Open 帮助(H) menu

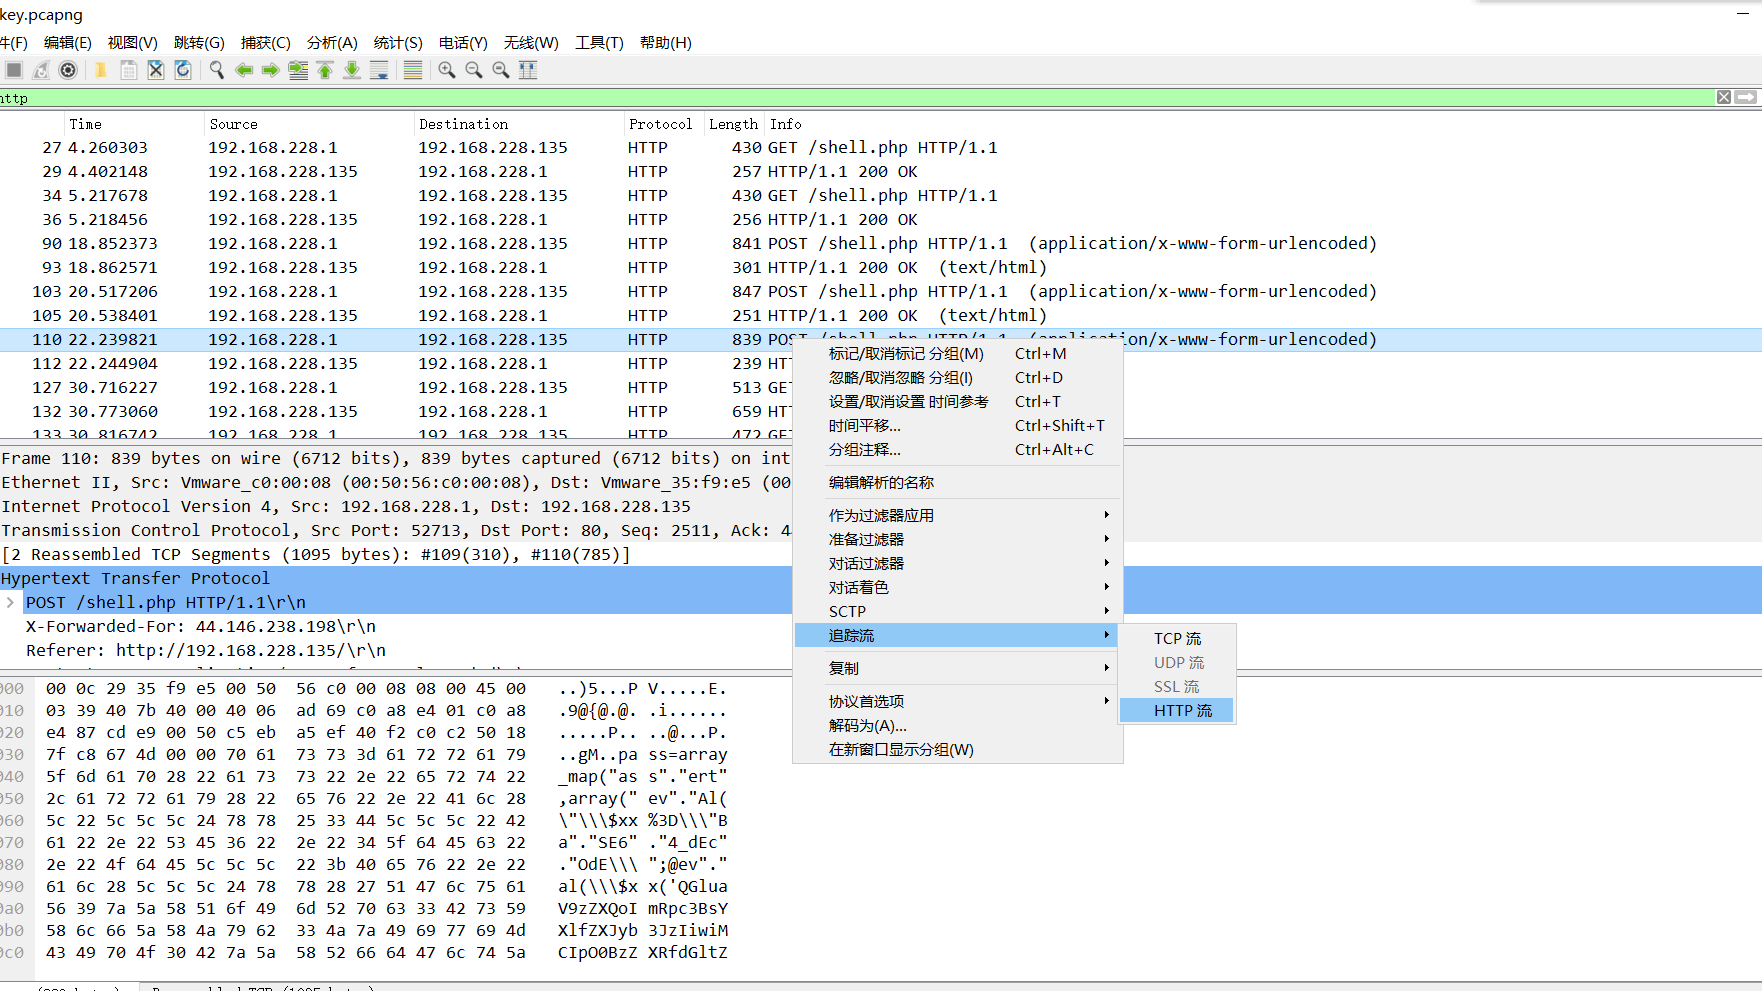click(666, 42)
